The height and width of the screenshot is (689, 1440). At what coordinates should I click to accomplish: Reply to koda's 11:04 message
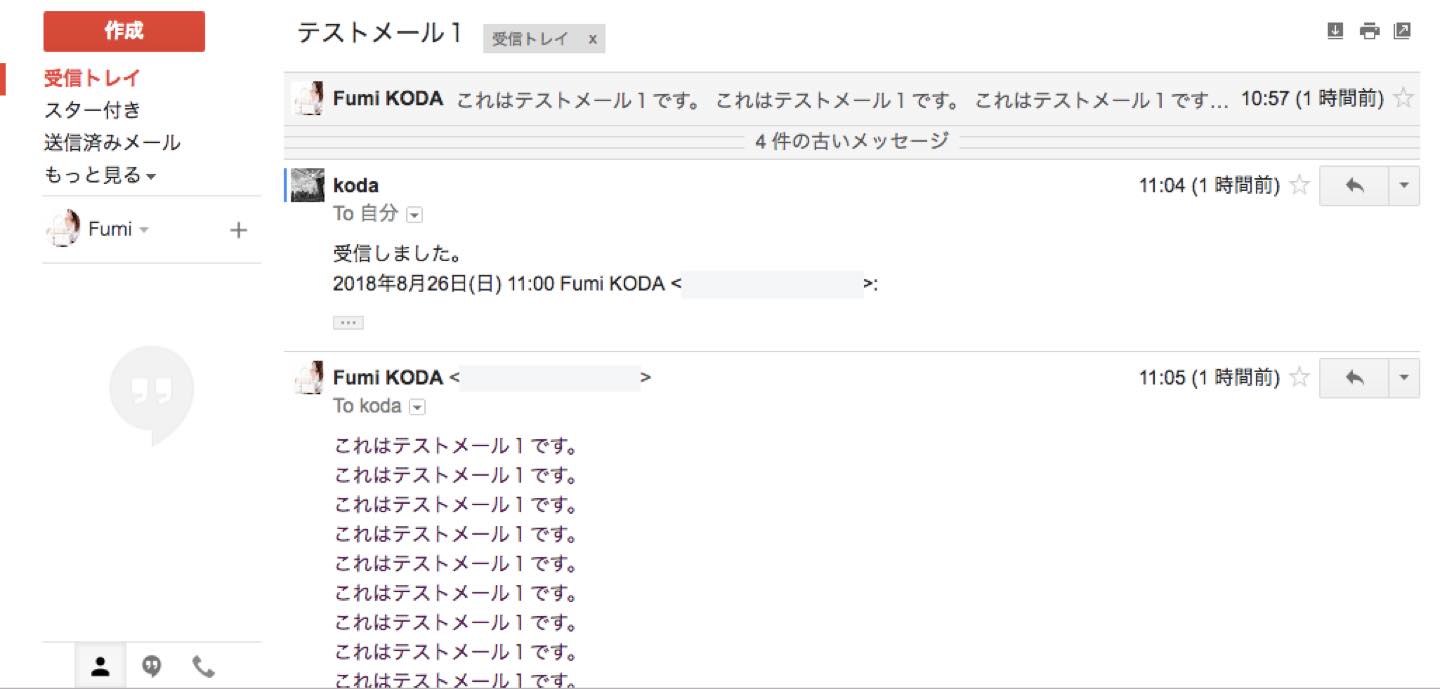pos(1354,186)
